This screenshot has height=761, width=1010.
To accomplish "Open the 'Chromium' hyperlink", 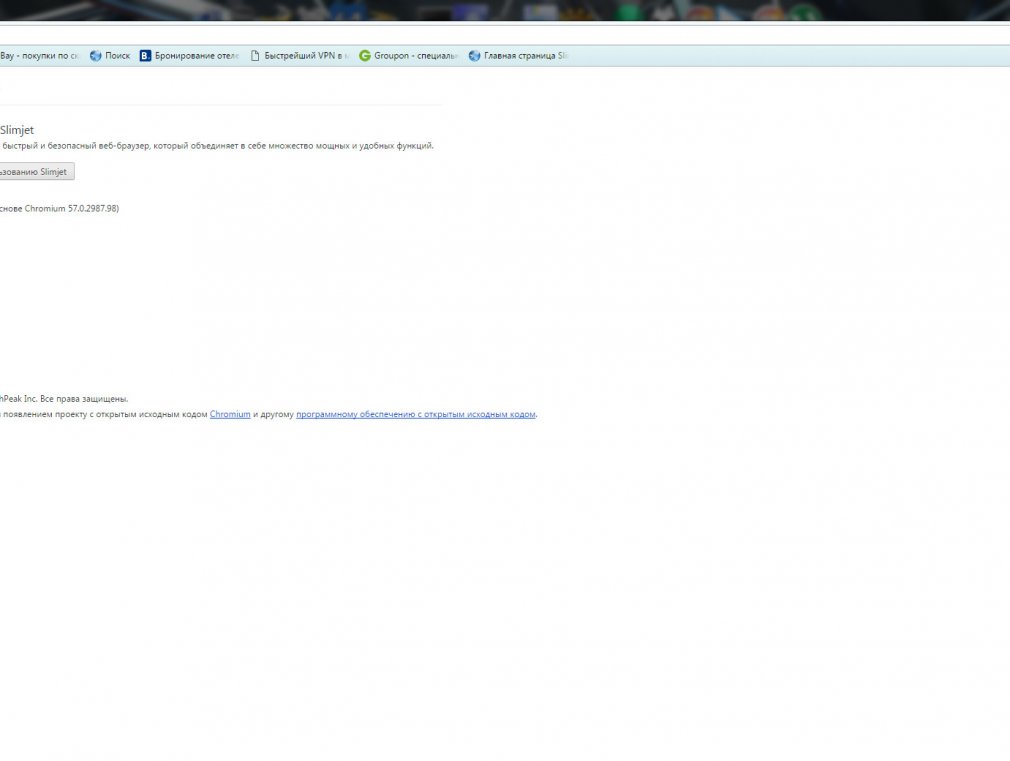I will tap(230, 414).
